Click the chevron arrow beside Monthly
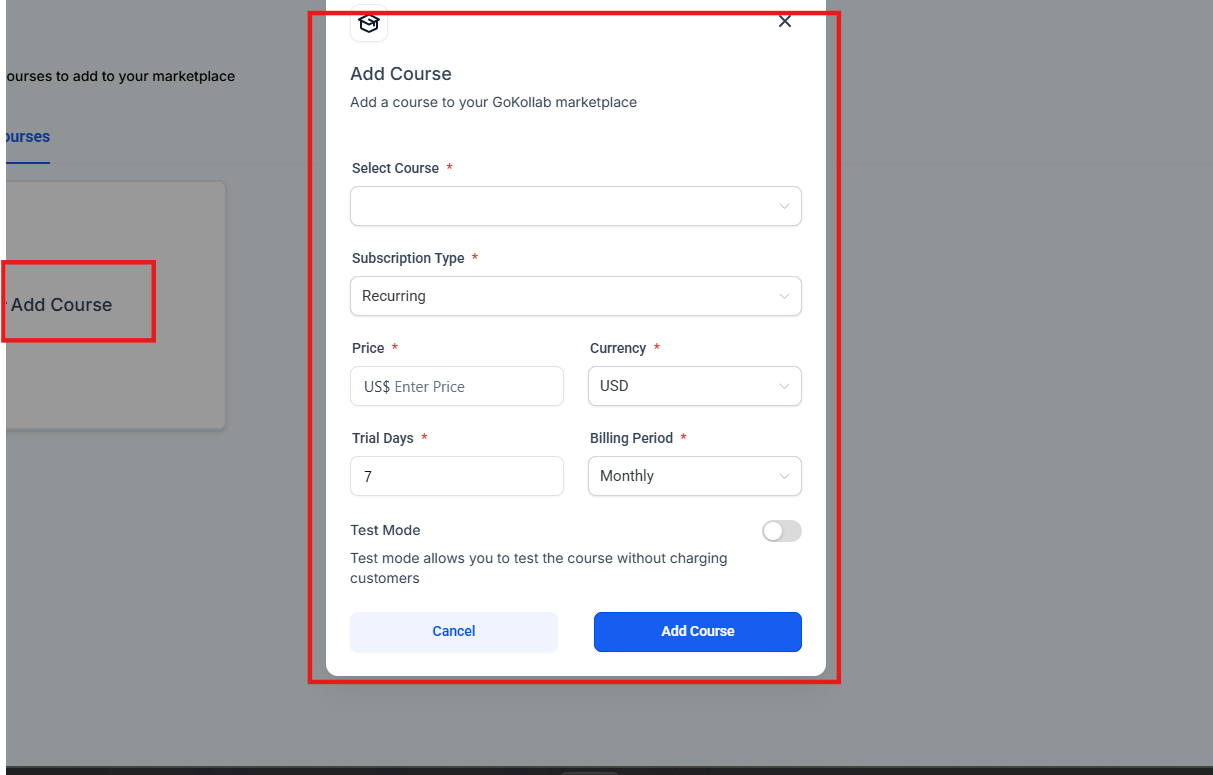1213x775 pixels. 784,476
